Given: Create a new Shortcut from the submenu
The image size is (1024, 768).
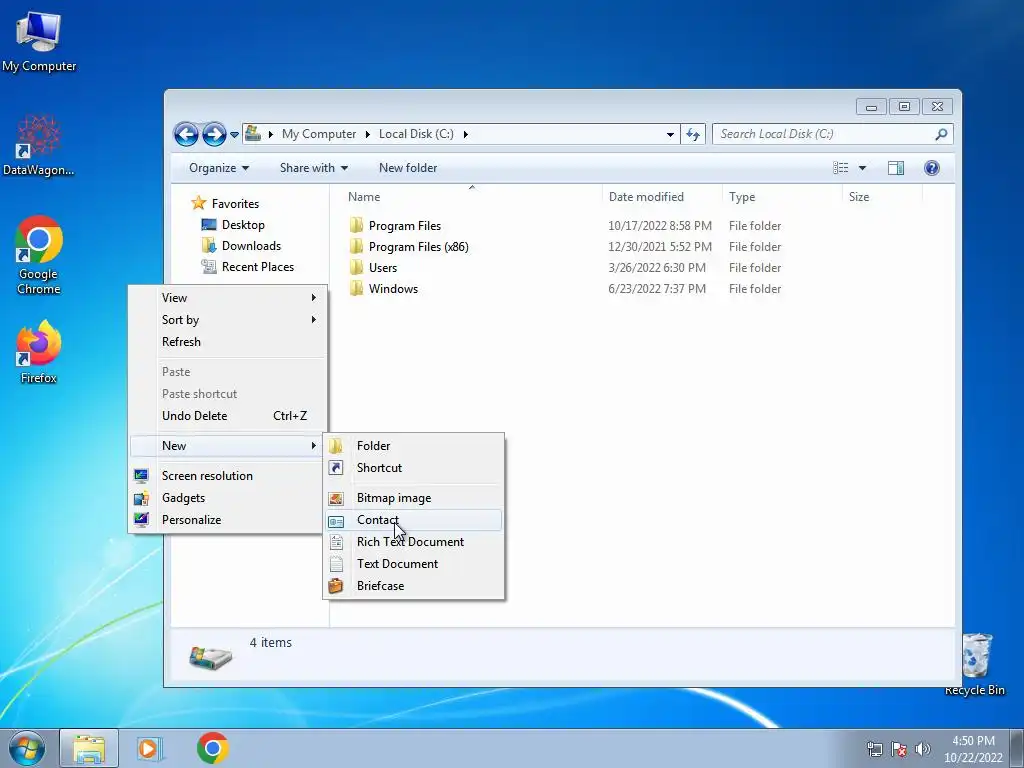Looking at the screenshot, I should (414, 468).
